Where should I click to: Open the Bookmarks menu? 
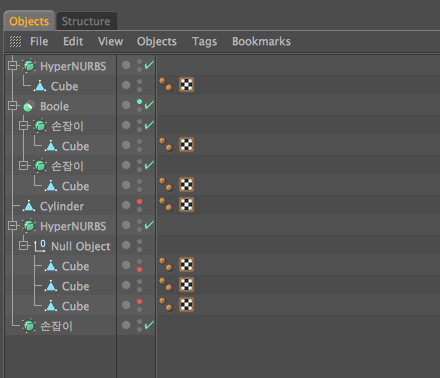[261, 41]
